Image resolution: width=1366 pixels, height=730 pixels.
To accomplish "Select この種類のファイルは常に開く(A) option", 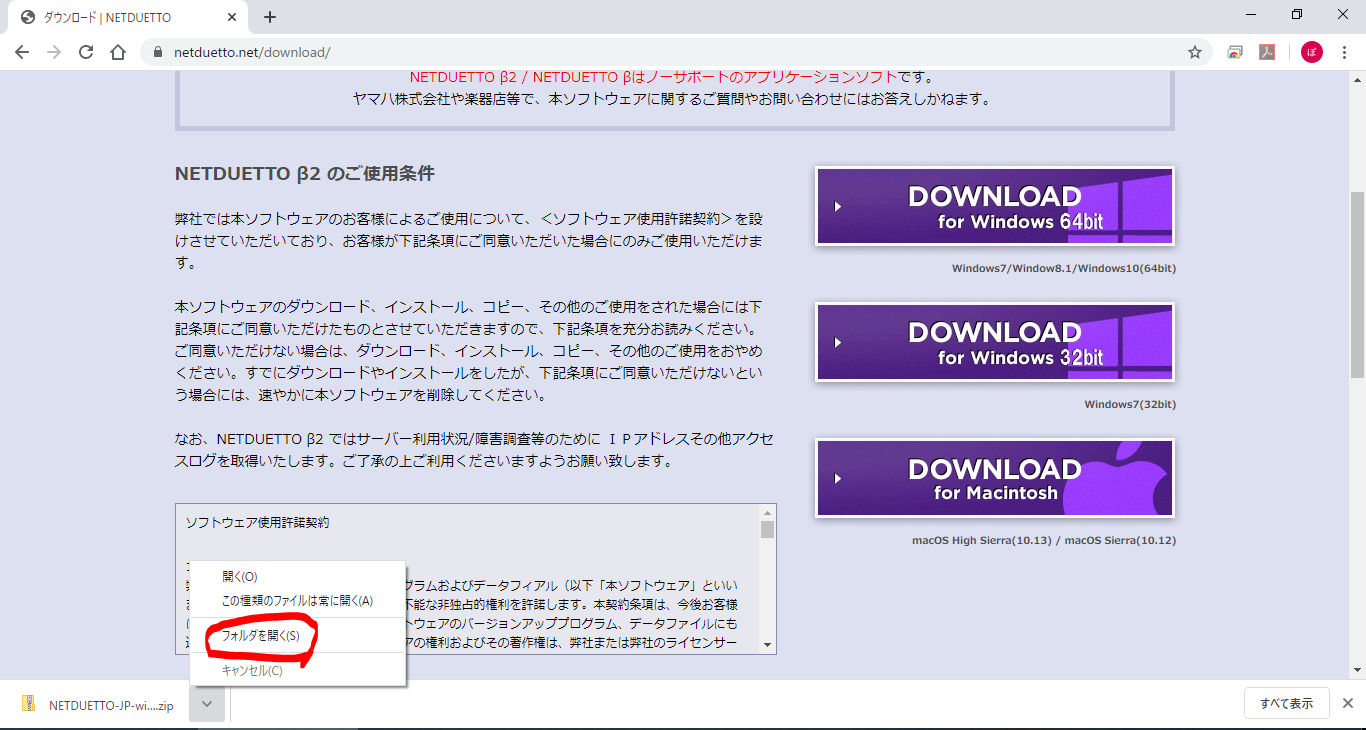I will pyautogui.click(x=298, y=600).
